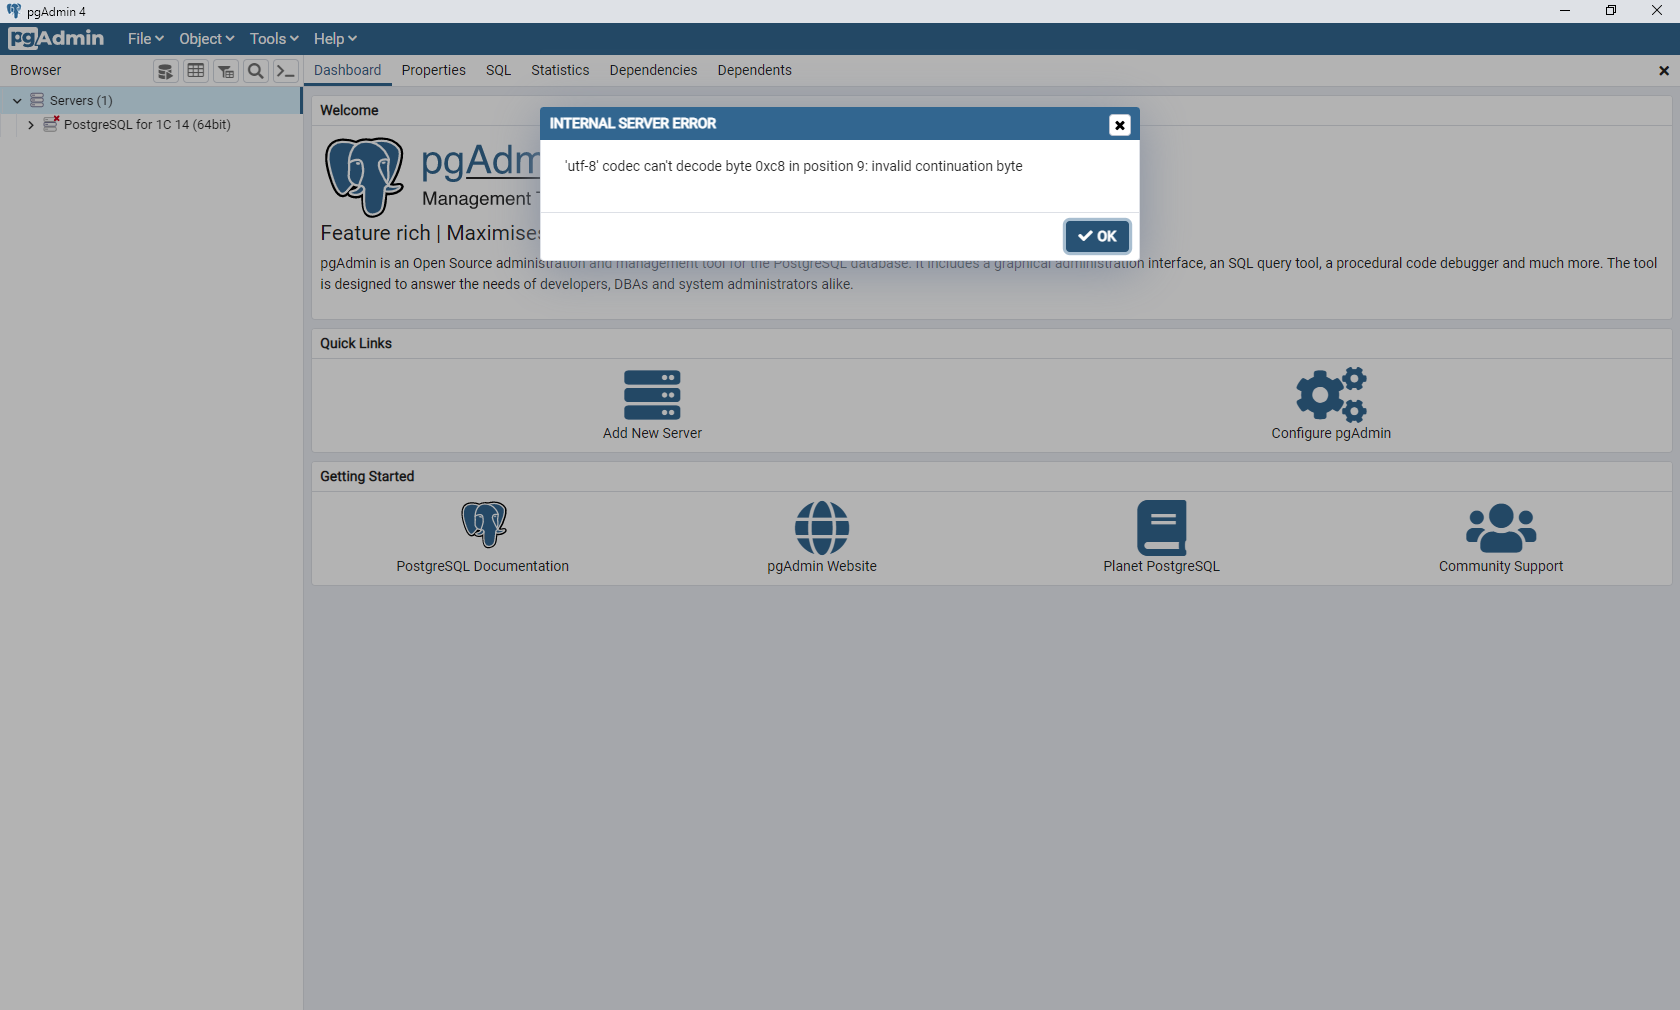Screen dimensions: 1680x1010
Task: Open the Tools menu dropdown
Action: [274, 39]
